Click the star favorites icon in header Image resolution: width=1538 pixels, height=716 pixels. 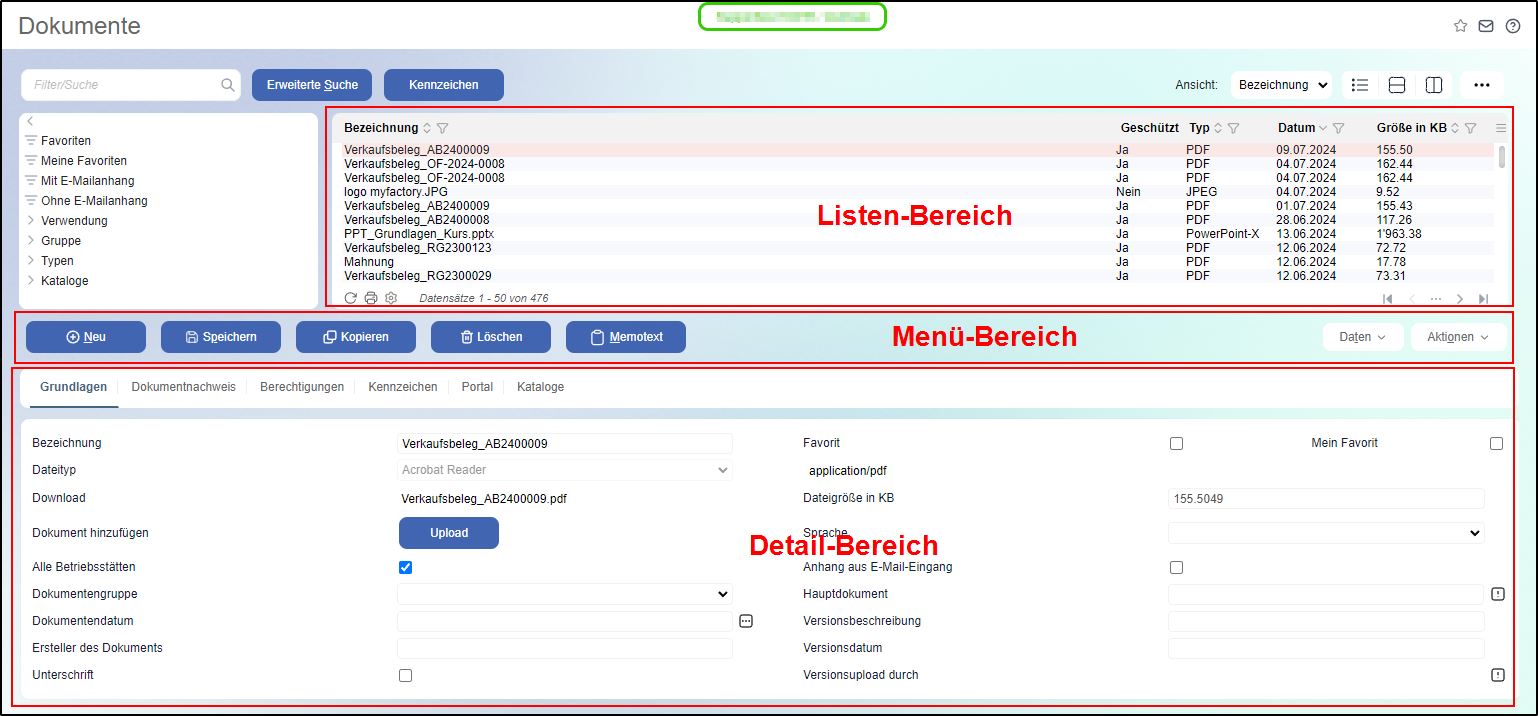tap(1460, 26)
